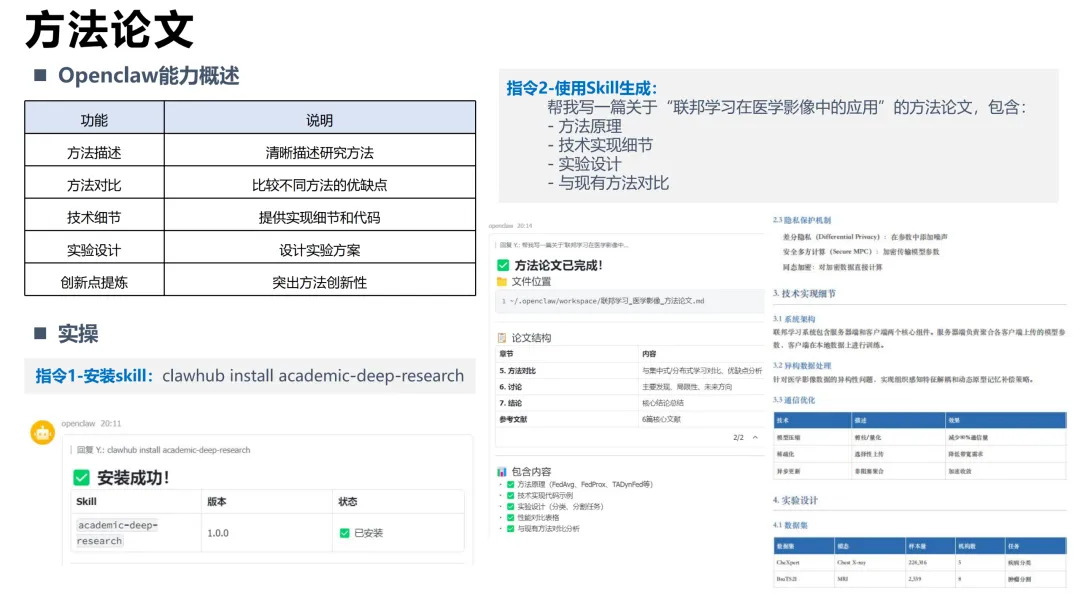Toggle the 性能对比表格 checkbox

(x=510, y=517)
